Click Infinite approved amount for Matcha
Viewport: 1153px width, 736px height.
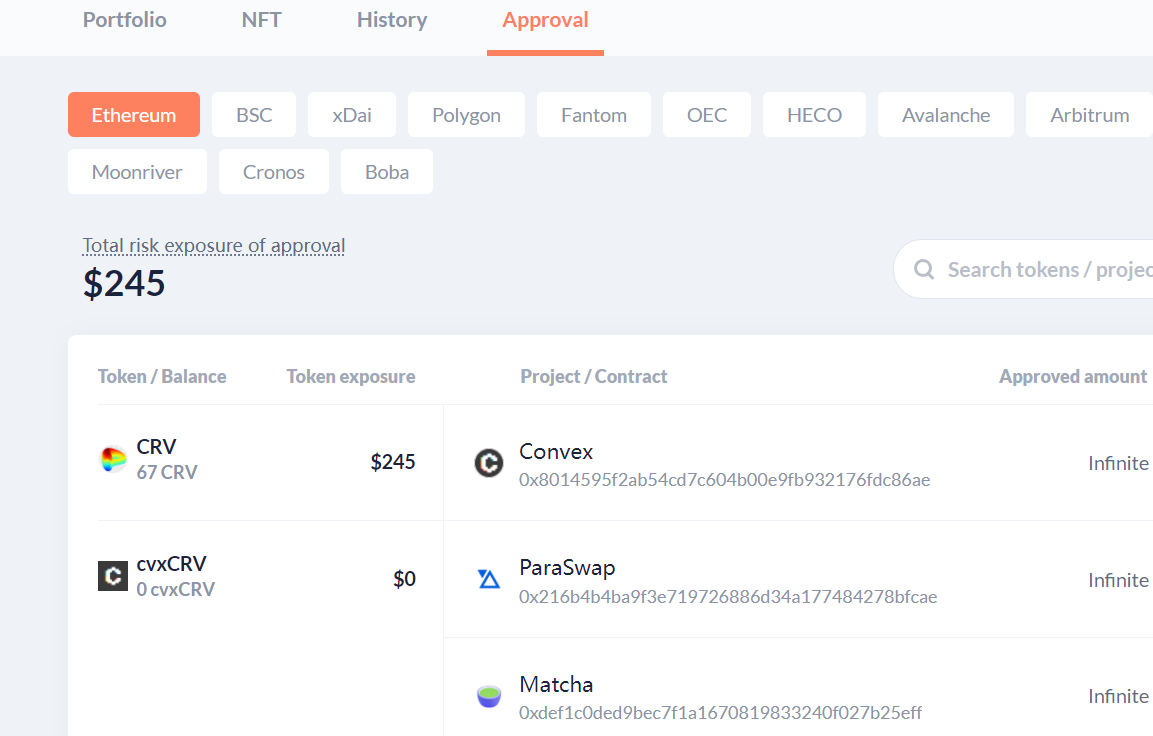pos(1118,696)
